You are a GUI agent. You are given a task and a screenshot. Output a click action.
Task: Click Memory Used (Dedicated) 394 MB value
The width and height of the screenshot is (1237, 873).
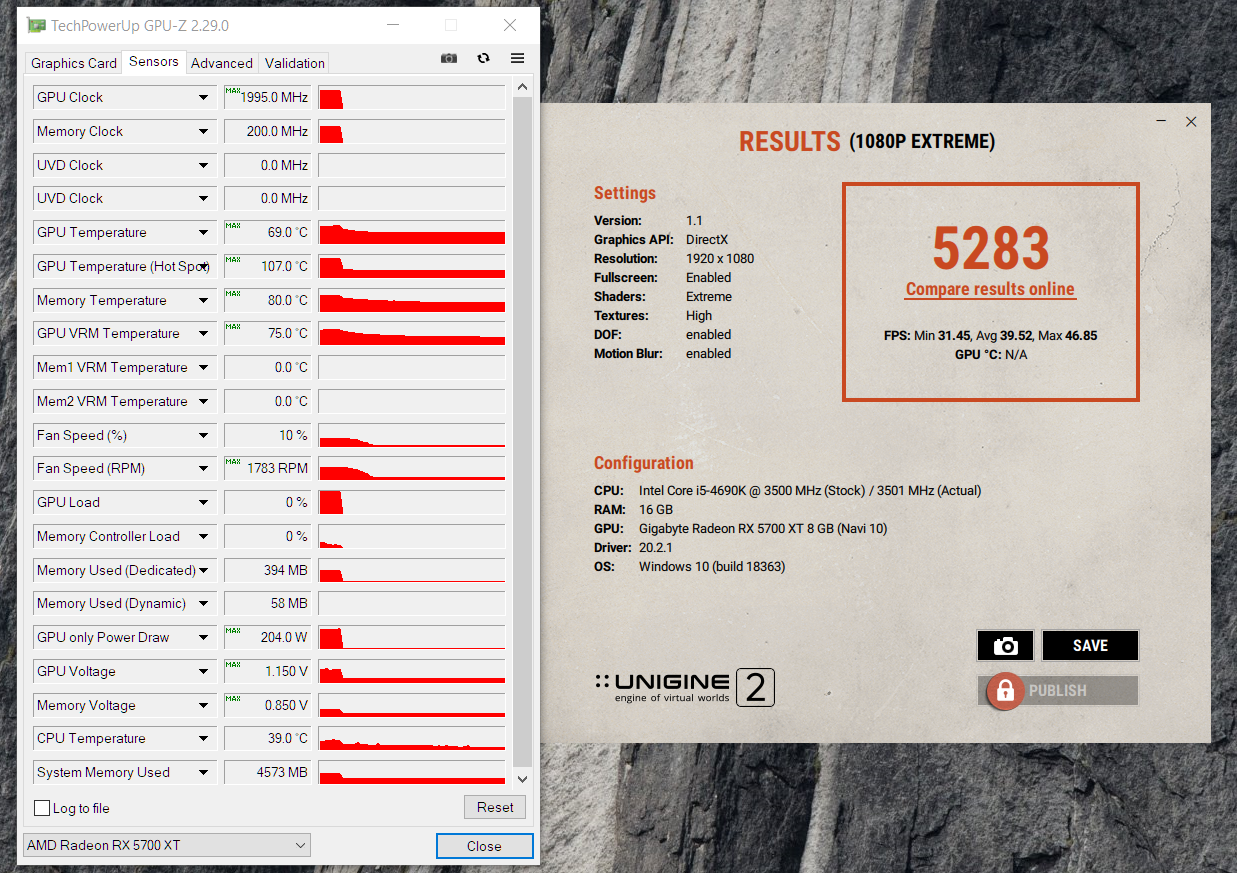coord(266,570)
